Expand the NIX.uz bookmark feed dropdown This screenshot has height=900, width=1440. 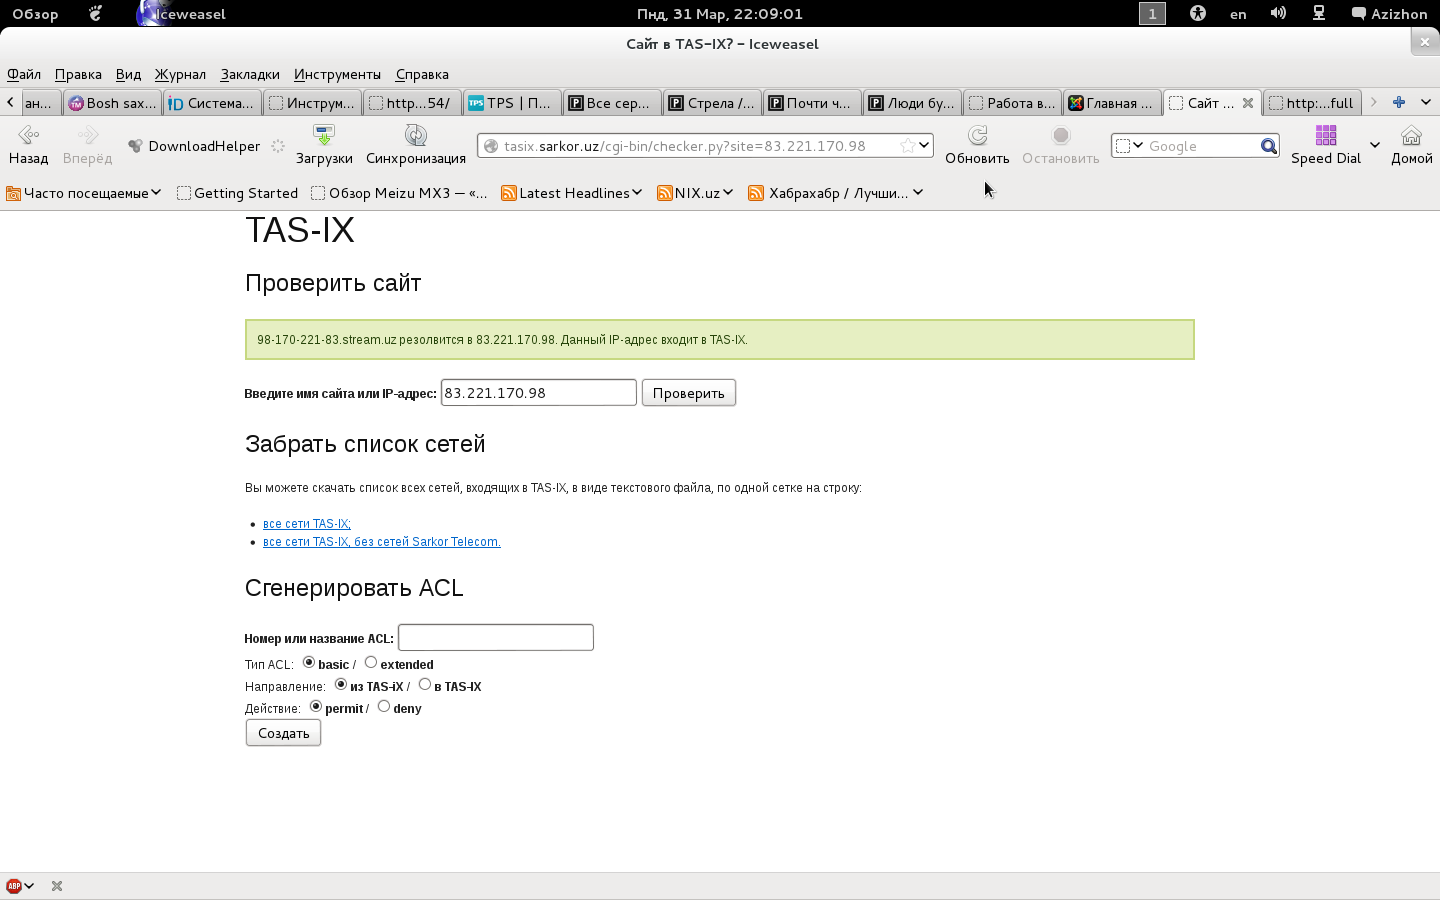696,193
